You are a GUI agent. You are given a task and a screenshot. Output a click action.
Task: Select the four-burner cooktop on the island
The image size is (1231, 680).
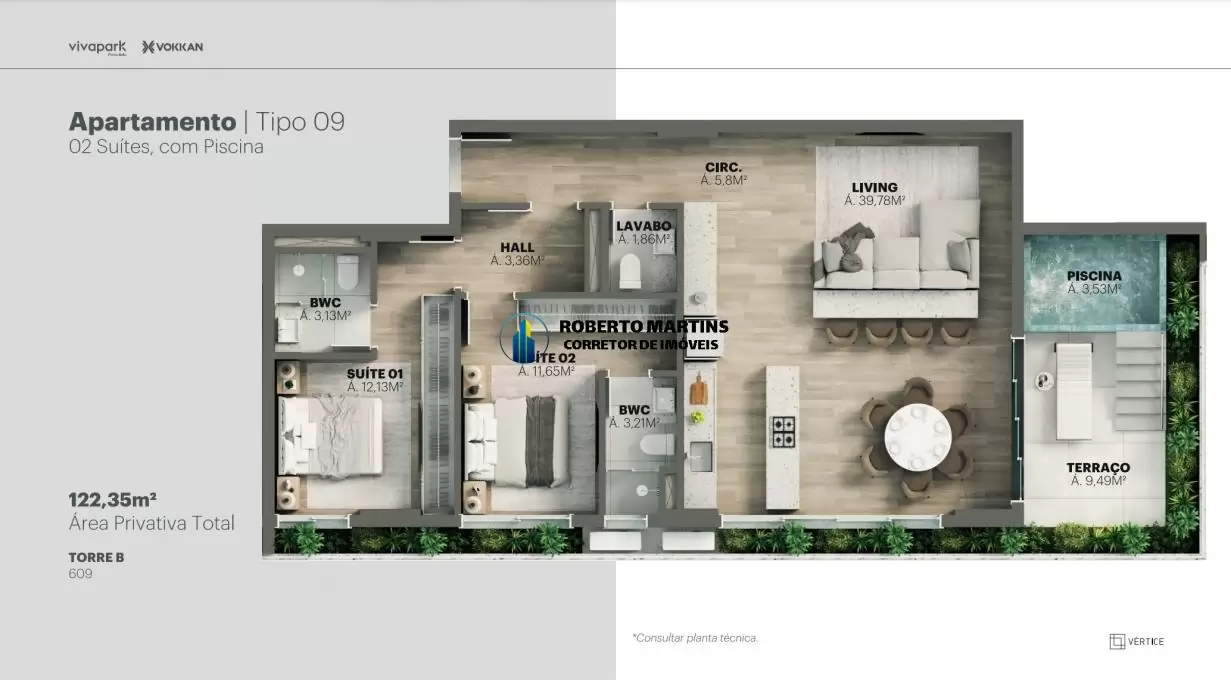(x=783, y=431)
